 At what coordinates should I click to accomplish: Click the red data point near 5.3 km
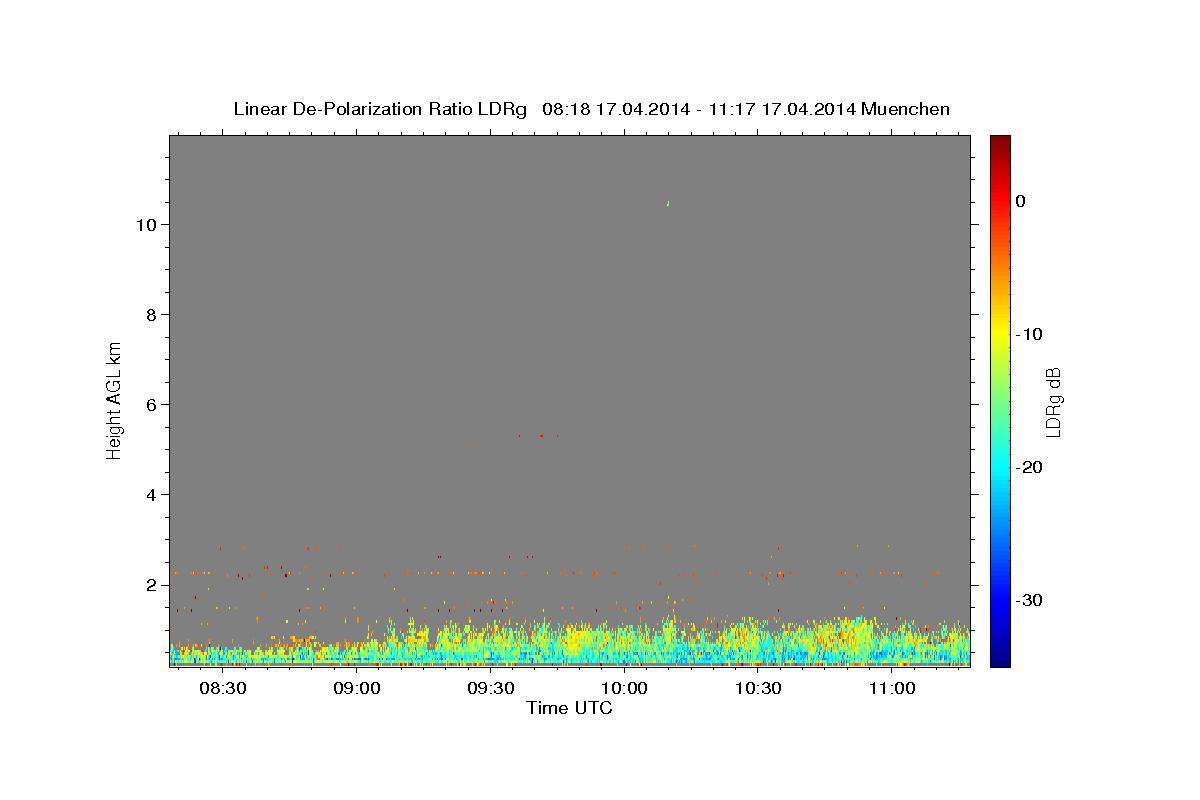(x=541, y=436)
